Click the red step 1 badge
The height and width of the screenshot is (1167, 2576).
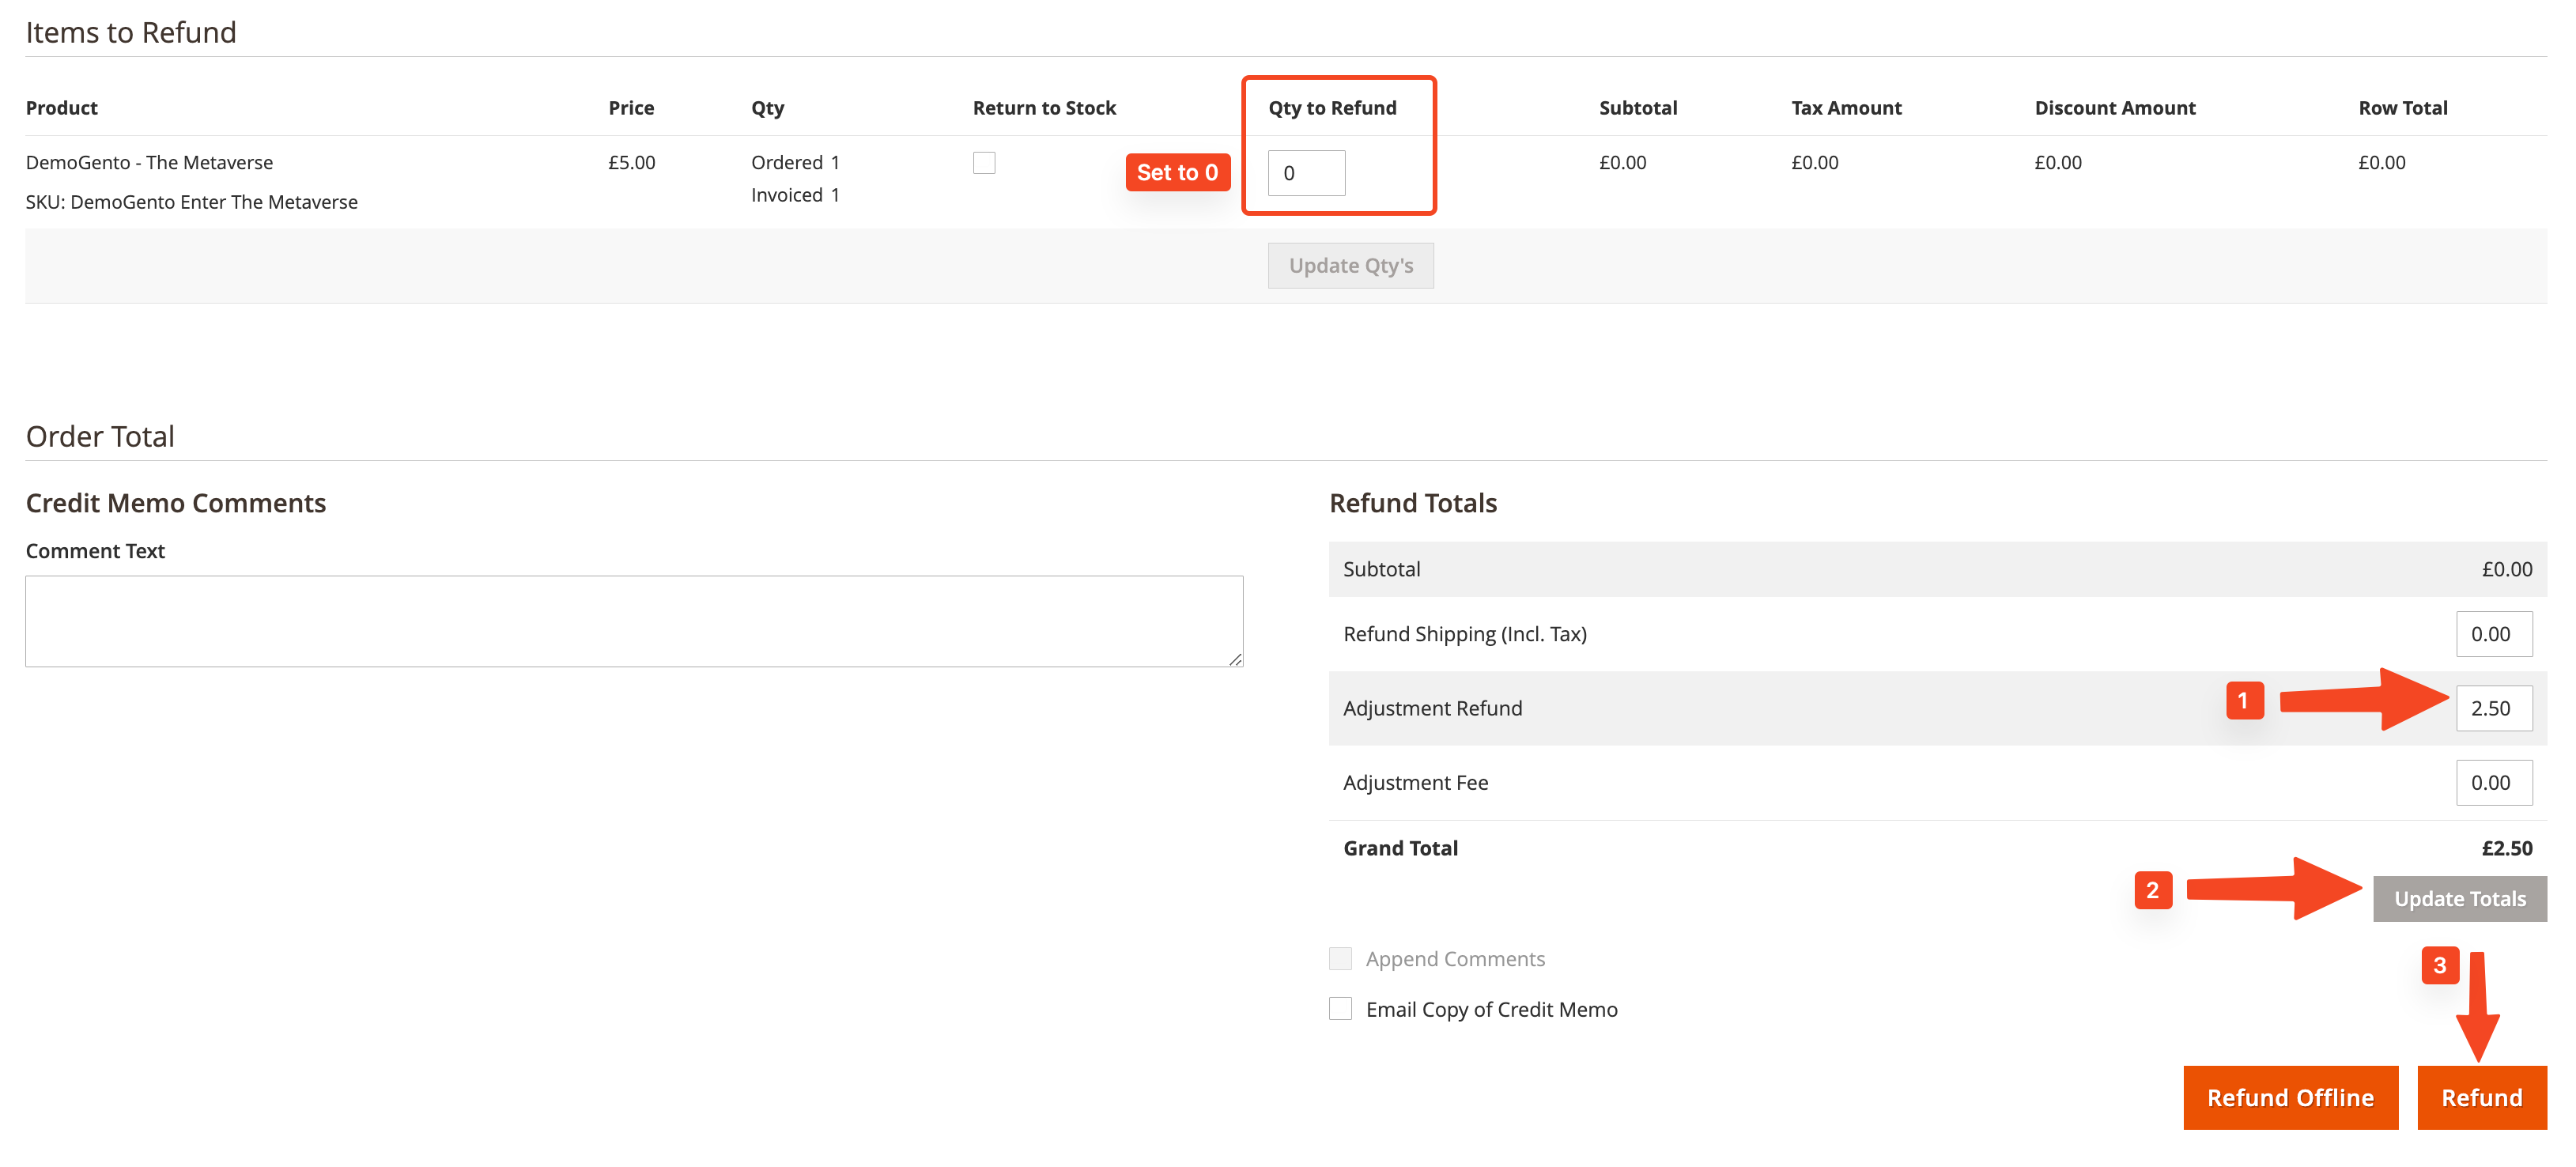[2244, 700]
